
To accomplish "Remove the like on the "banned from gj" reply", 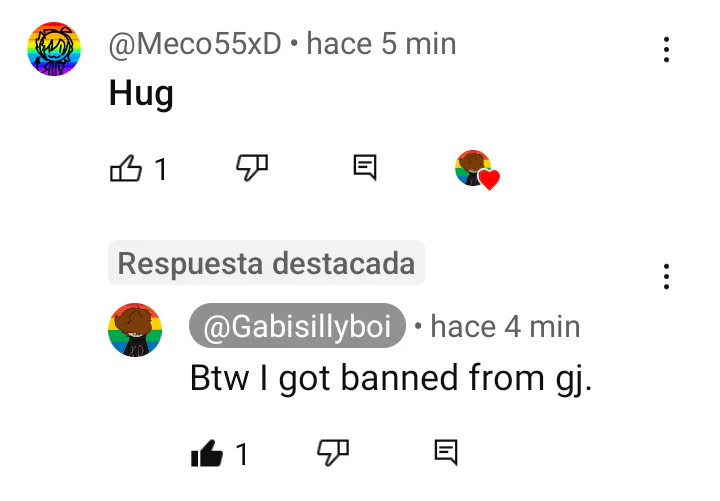I will click(207, 453).
